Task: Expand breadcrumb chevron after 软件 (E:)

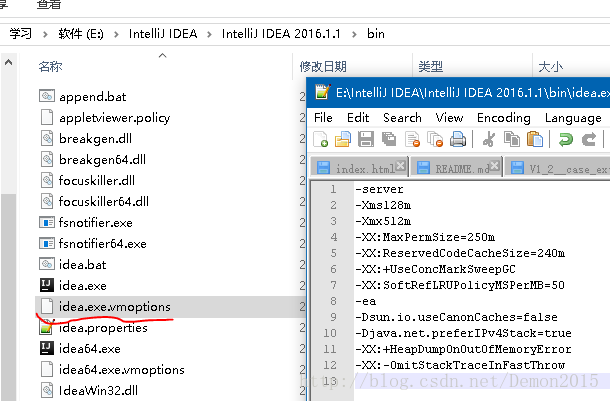Action: click(116, 34)
